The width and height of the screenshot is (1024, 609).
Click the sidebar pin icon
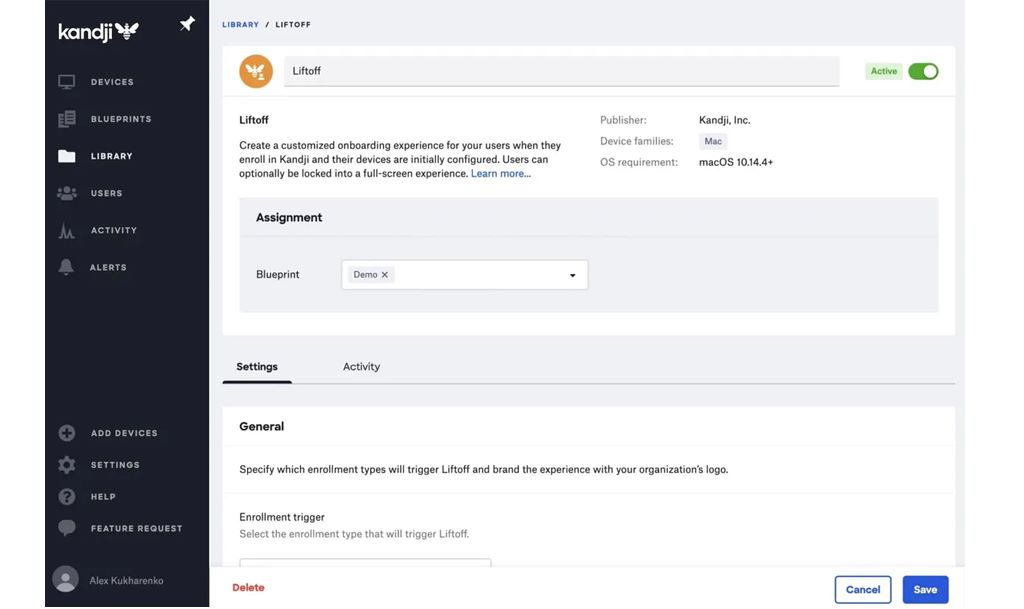coord(187,24)
